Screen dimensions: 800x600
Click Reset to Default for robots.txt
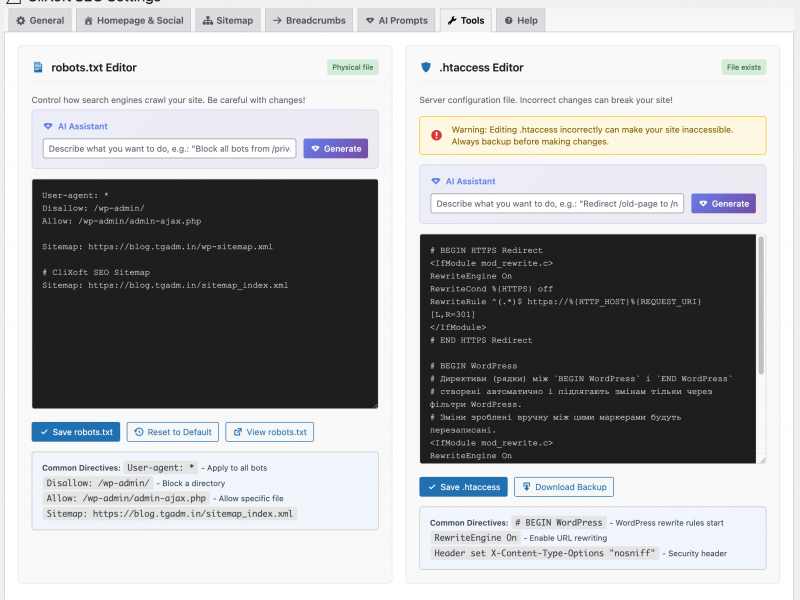[172, 431]
